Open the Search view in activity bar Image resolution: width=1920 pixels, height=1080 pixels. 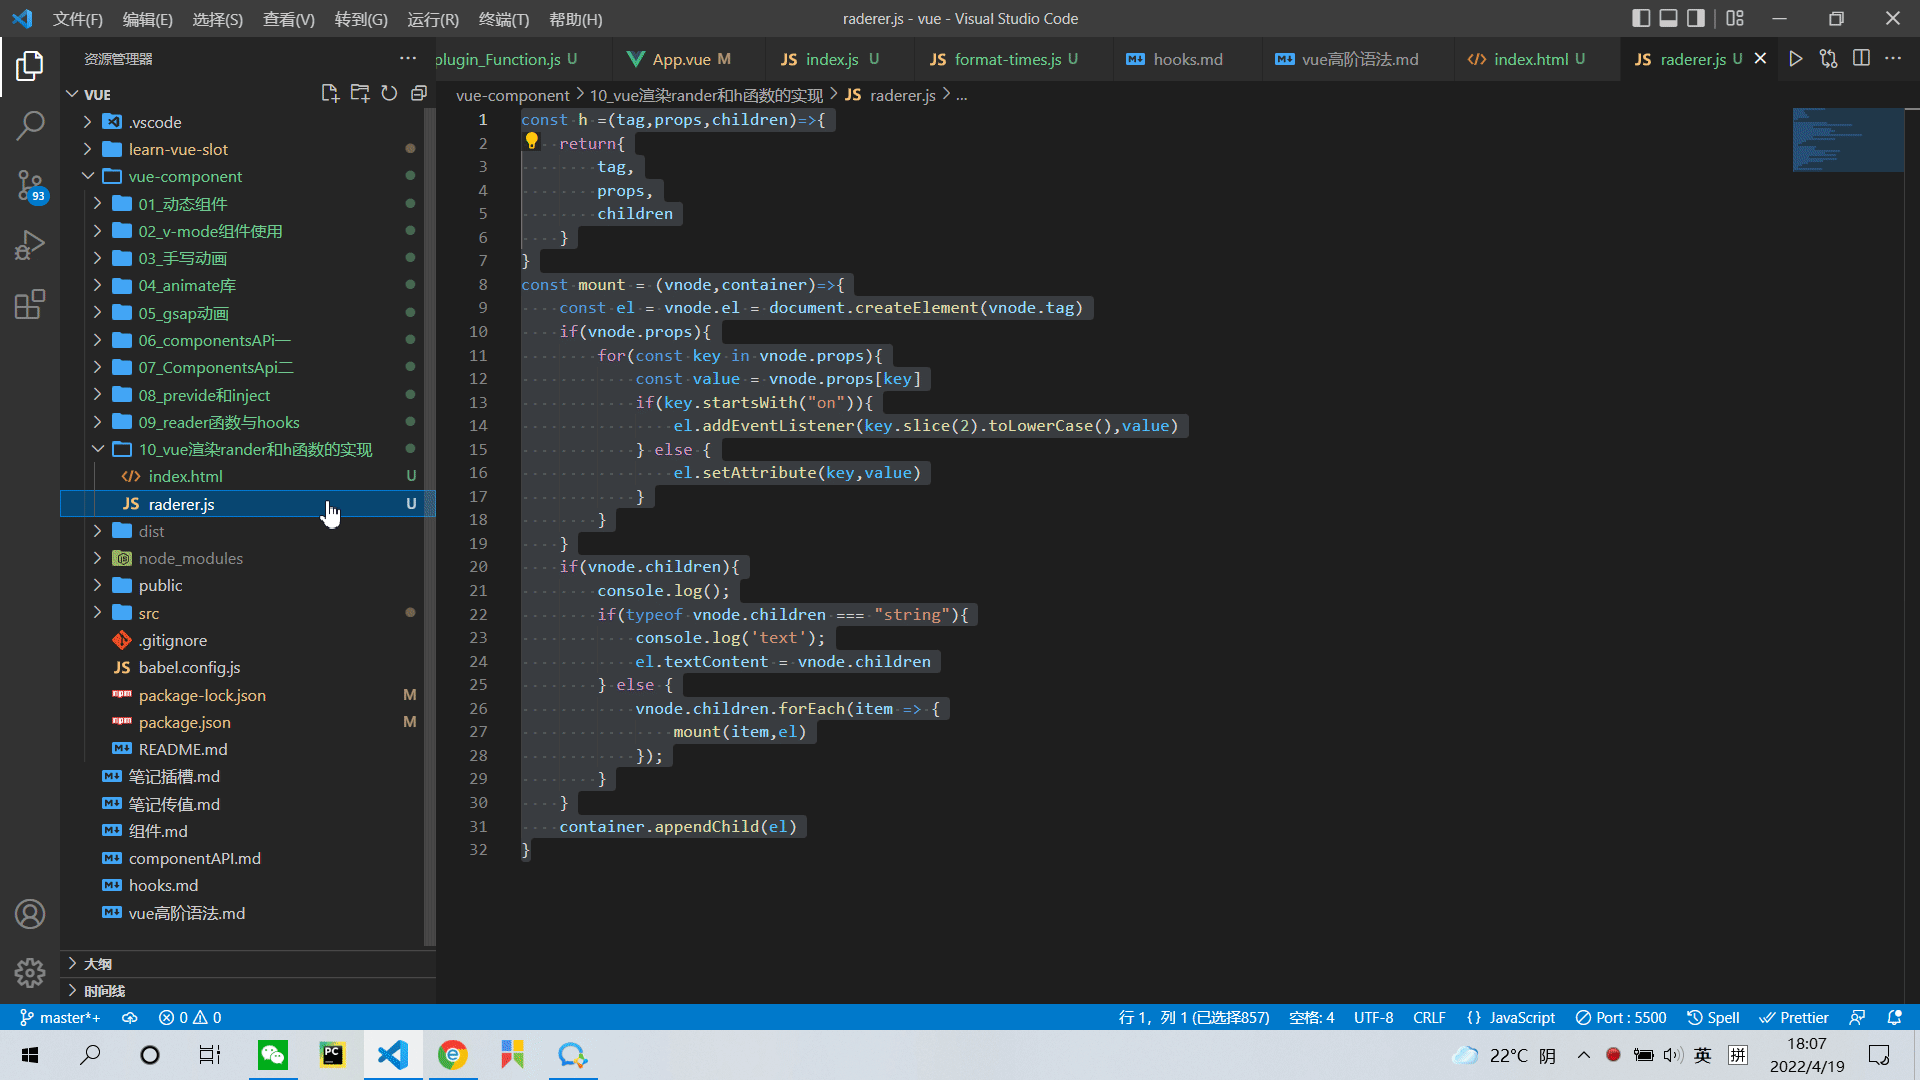[x=30, y=126]
